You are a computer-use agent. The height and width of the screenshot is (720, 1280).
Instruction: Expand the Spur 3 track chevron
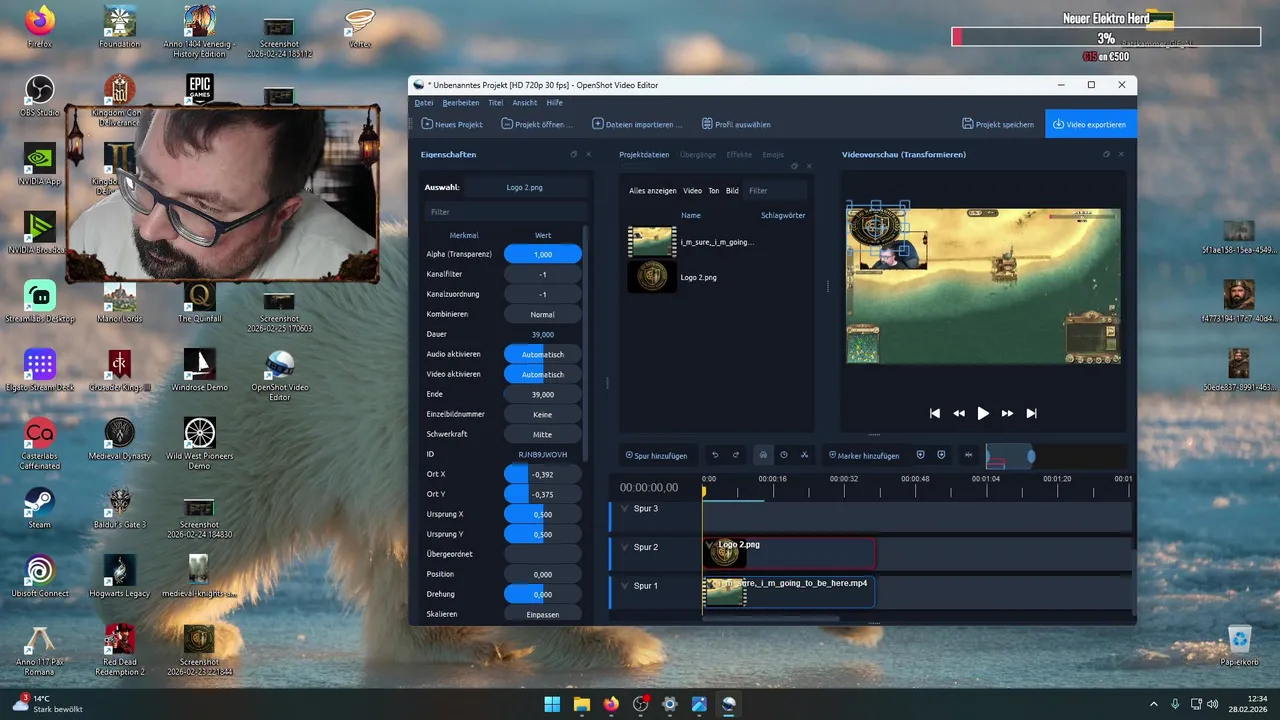625,509
